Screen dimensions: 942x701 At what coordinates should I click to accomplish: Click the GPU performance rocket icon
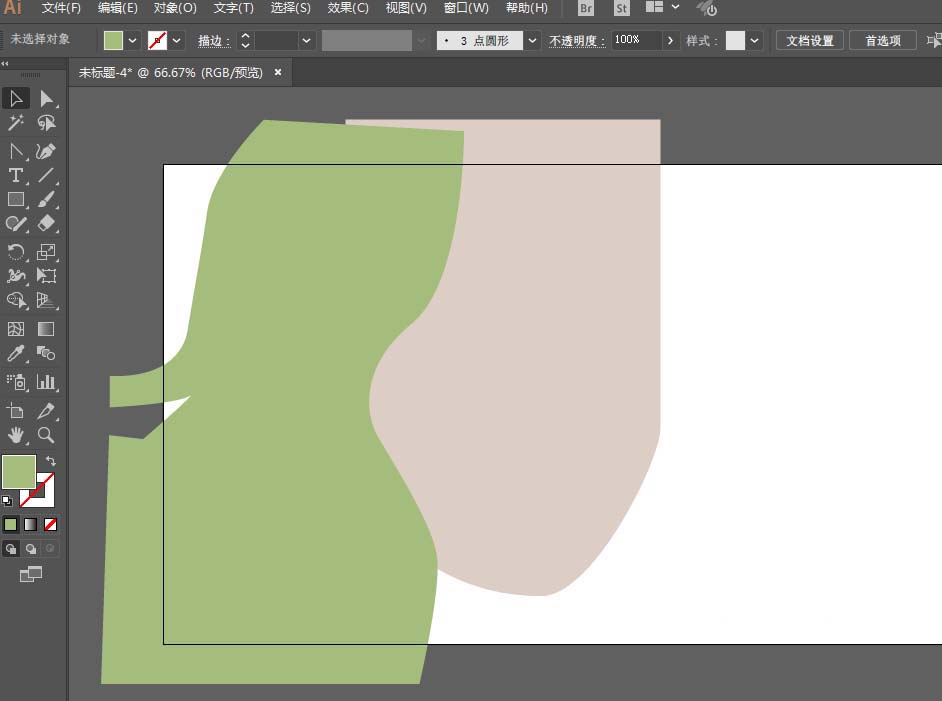coord(707,8)
